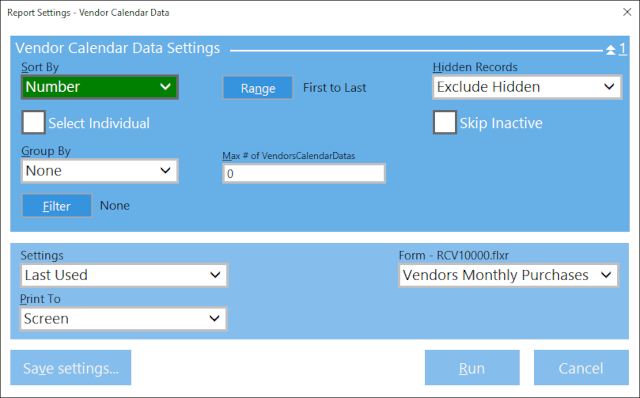Run the report
Viewport: 640px width, 398px height.
[472, 368]
